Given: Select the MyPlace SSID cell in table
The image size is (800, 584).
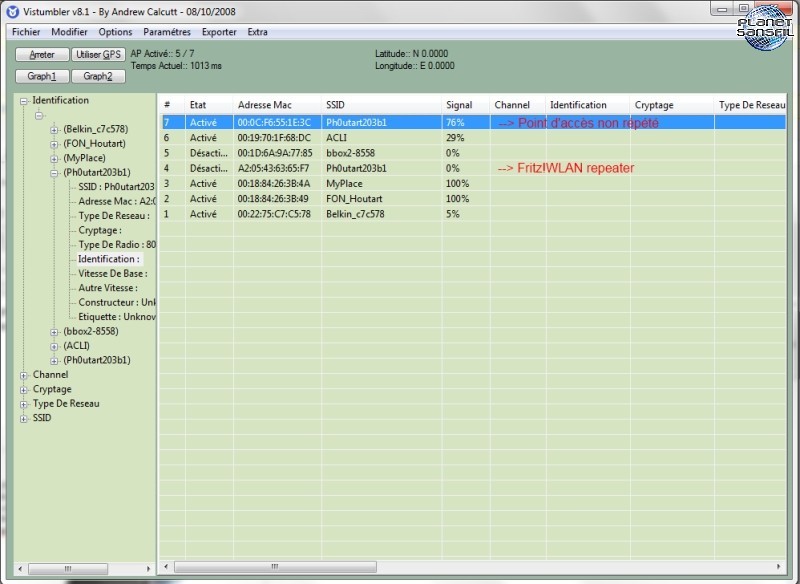Looking at the screenshot, I should [x=344, y=184].
